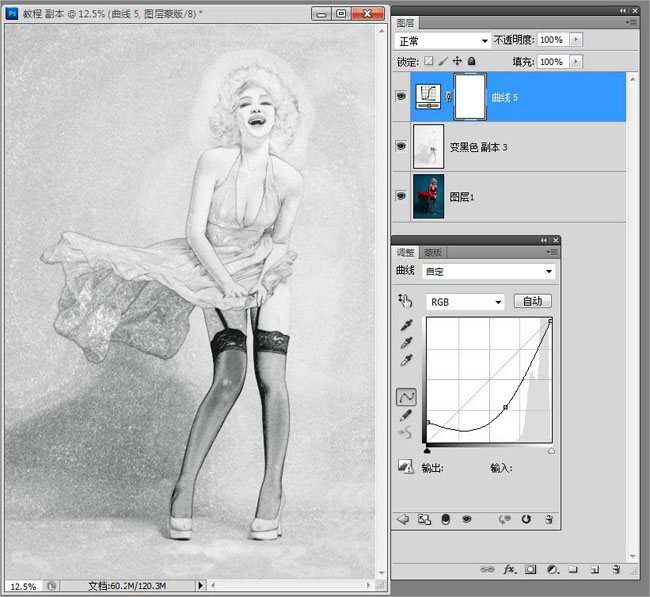Viewport: 650px width, 597px height.
Task: Collapse the Adjustments panel double-arrow
Action: pos(543,240)
